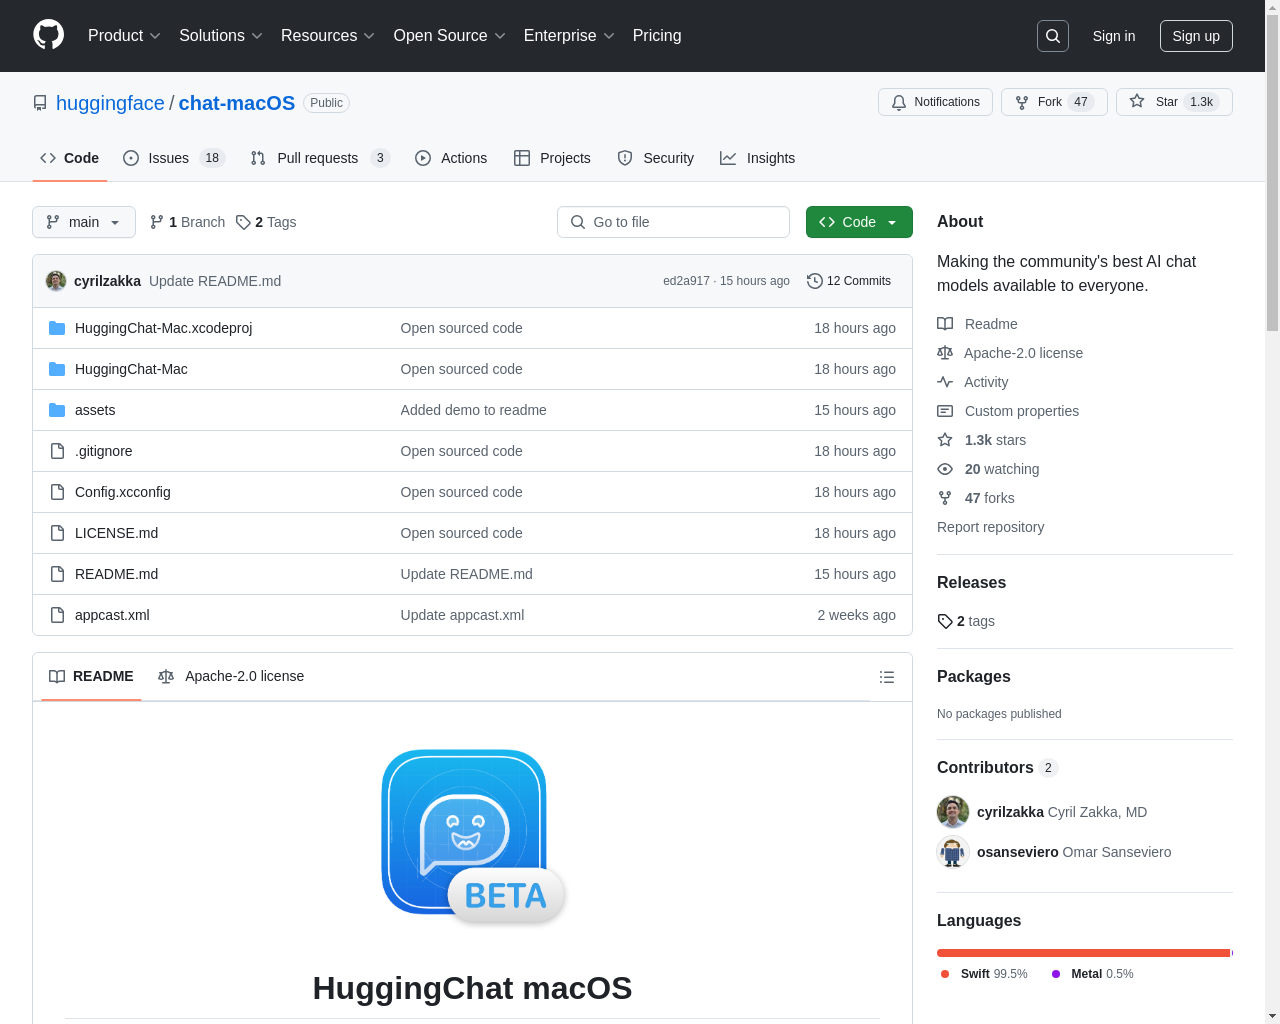This screenshot has width=1280, height=1024.
Task: Click the appcast.xml file icon
Action: coord(57,615)
